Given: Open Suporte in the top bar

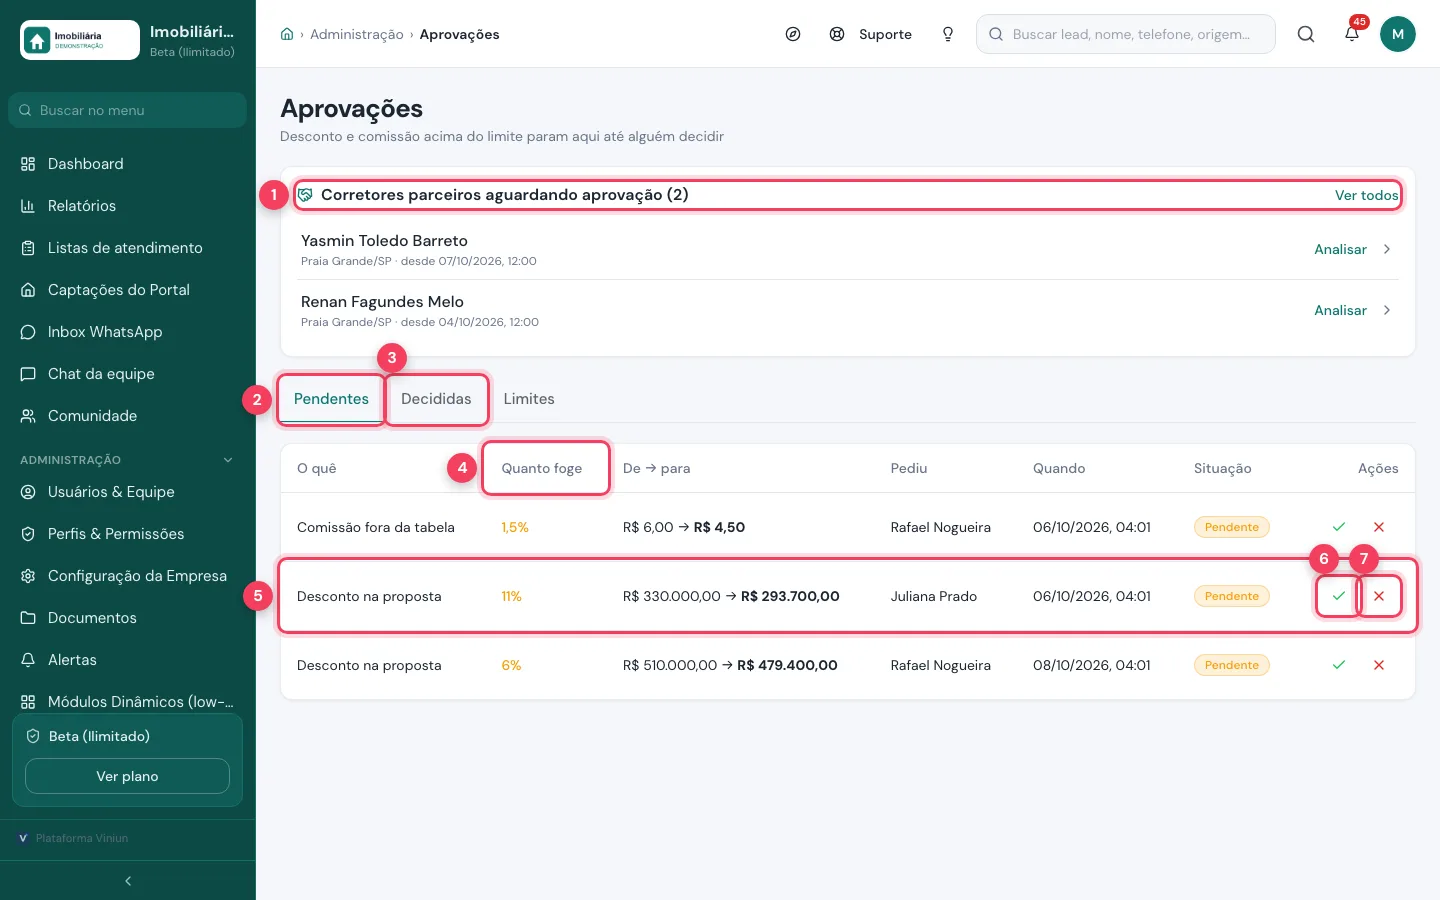Looking at the screenshot, I should [871, 34].
